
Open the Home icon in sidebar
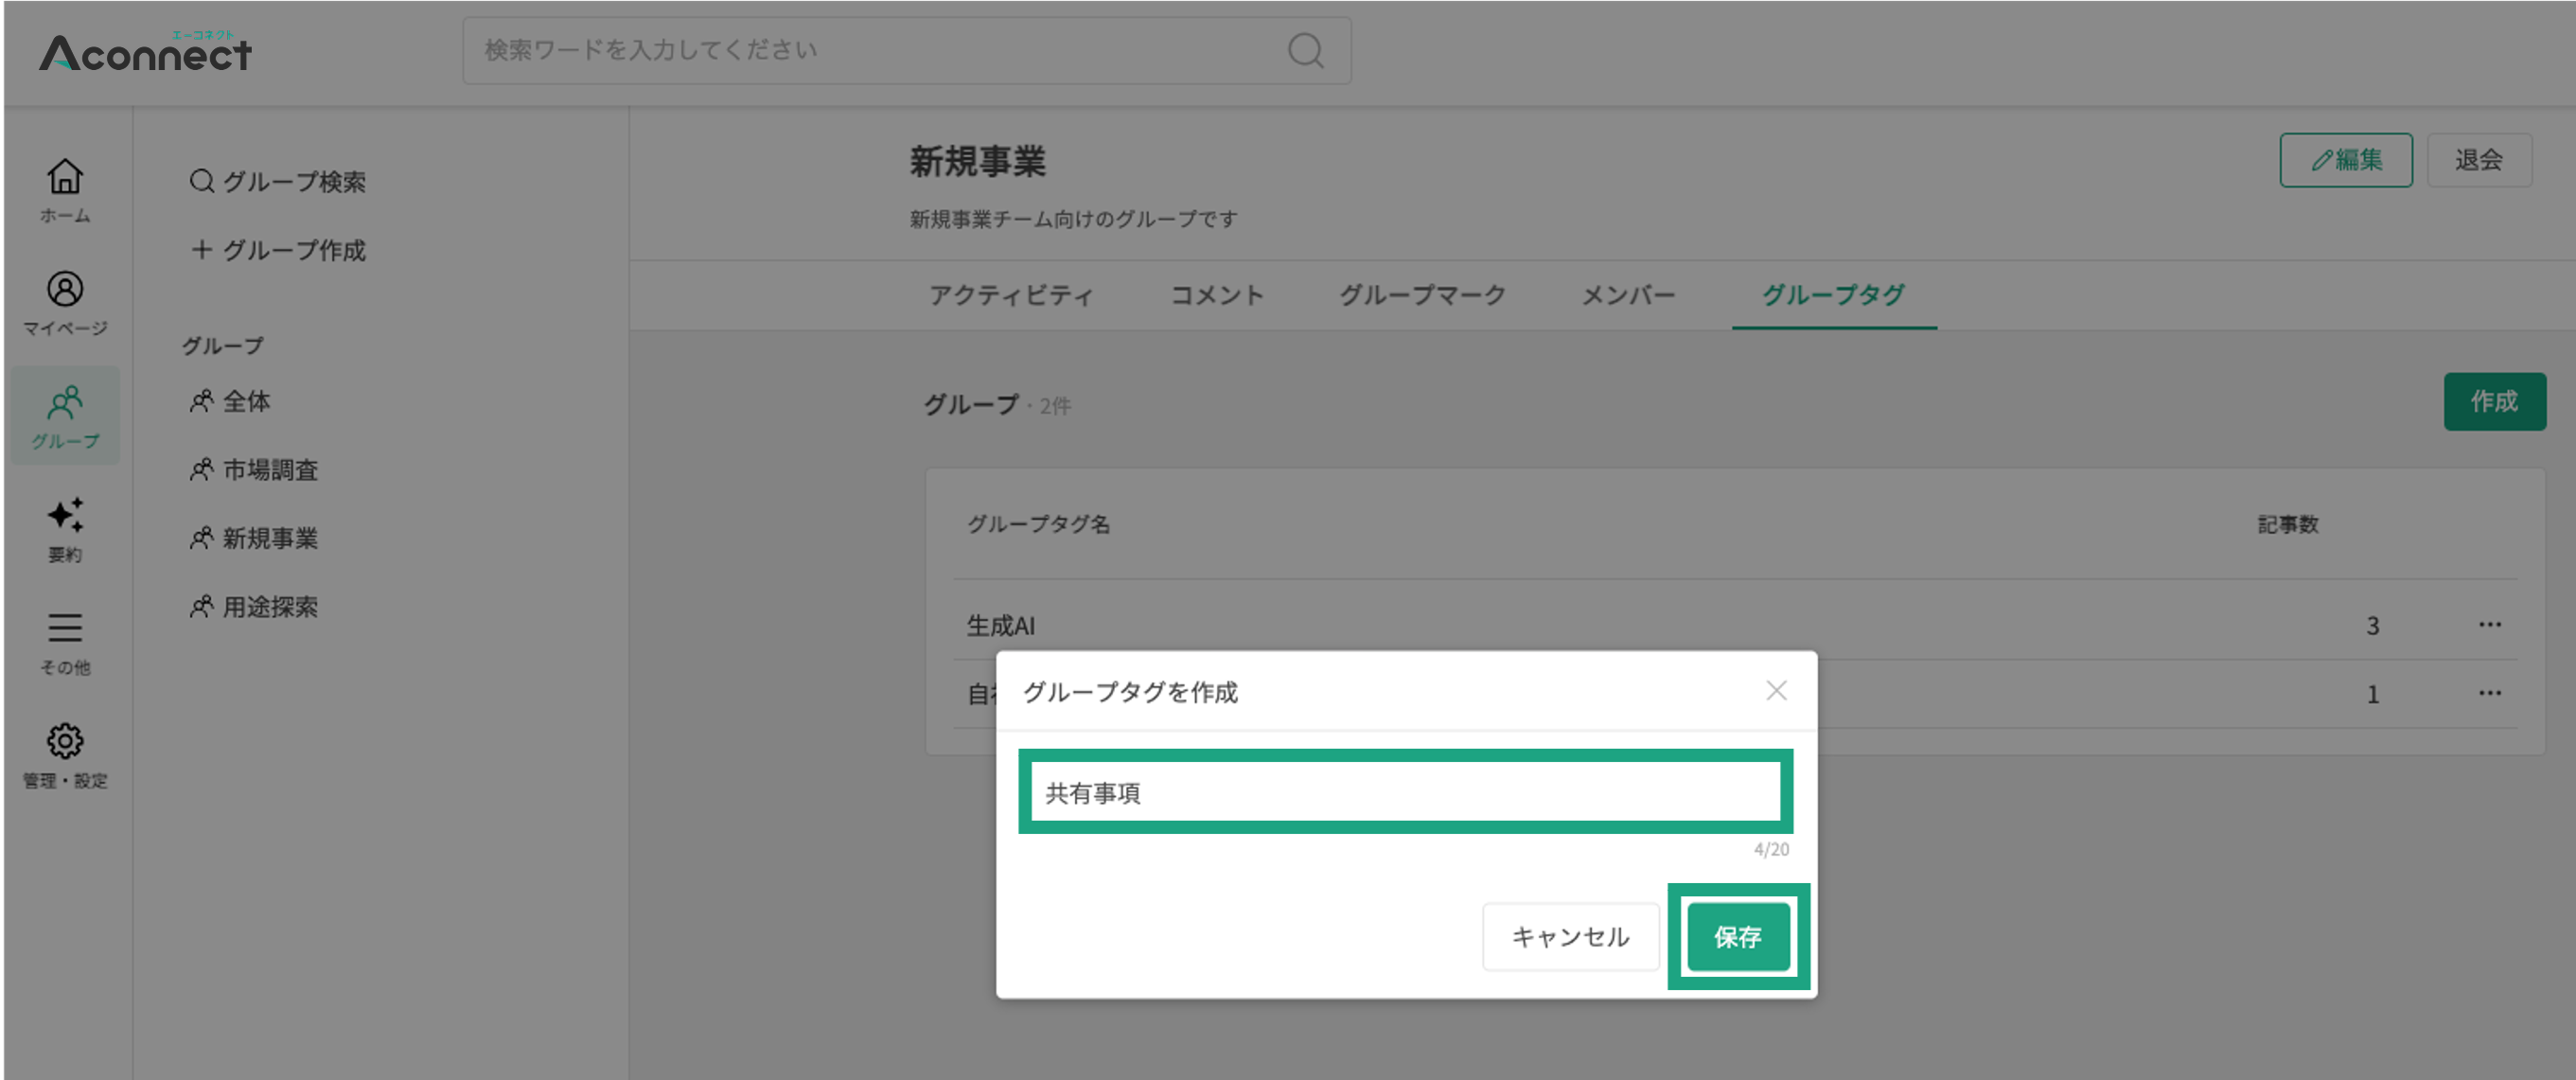[x=65, y=177]
